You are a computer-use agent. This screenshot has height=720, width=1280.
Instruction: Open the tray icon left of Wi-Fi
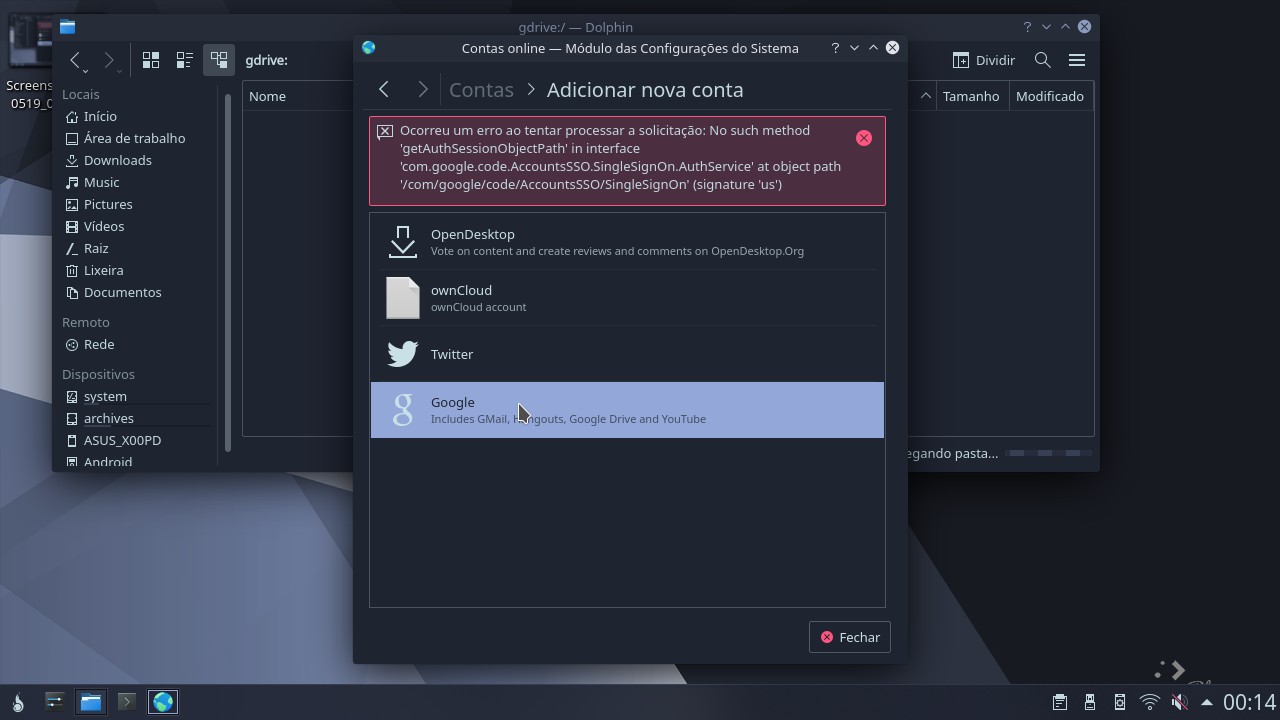pyautogui.click(x=1120, y=702)
